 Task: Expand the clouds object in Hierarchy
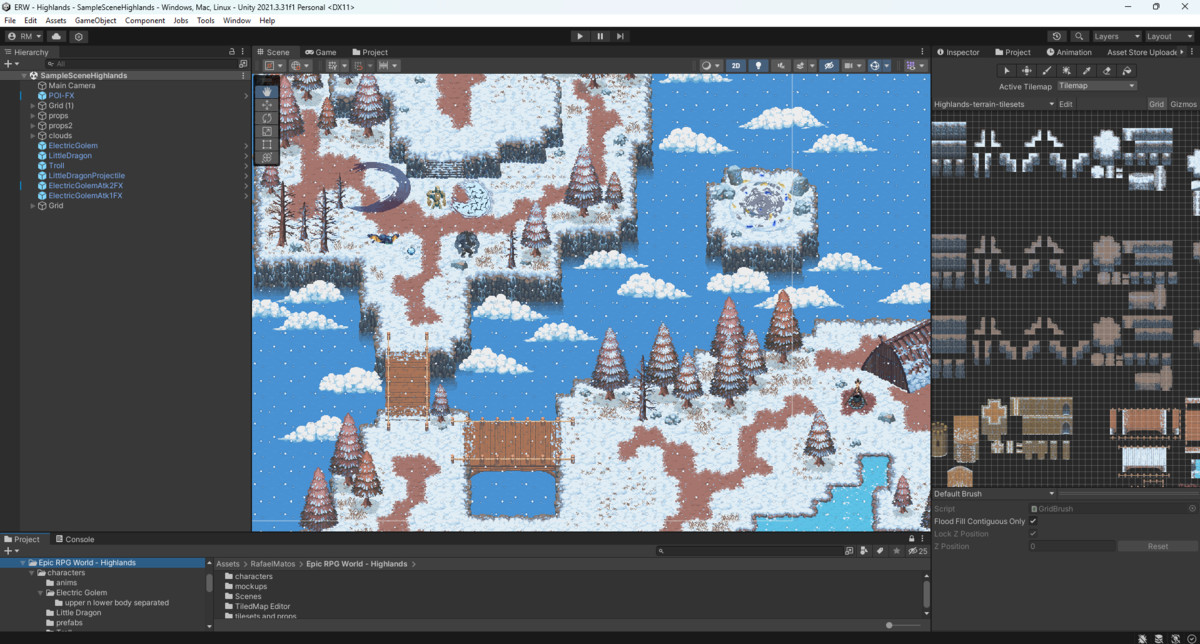(33, 136)
